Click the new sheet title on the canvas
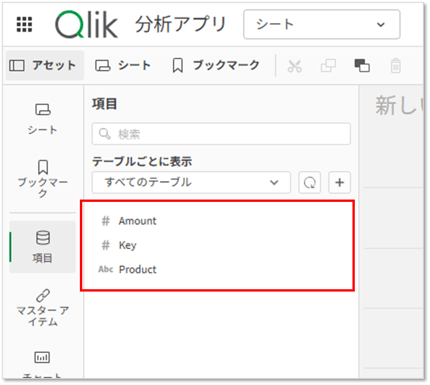 tap(399, 106)
